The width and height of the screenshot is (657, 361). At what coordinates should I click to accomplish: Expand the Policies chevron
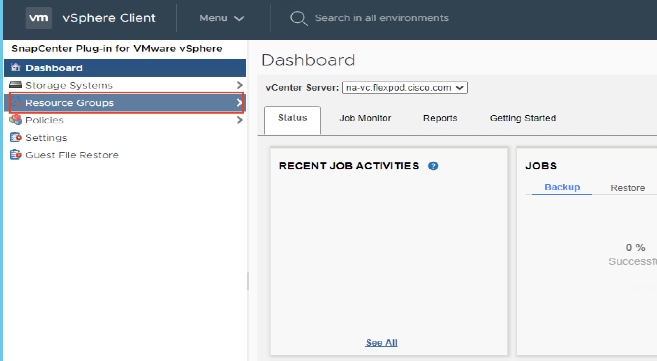point(239,120)
